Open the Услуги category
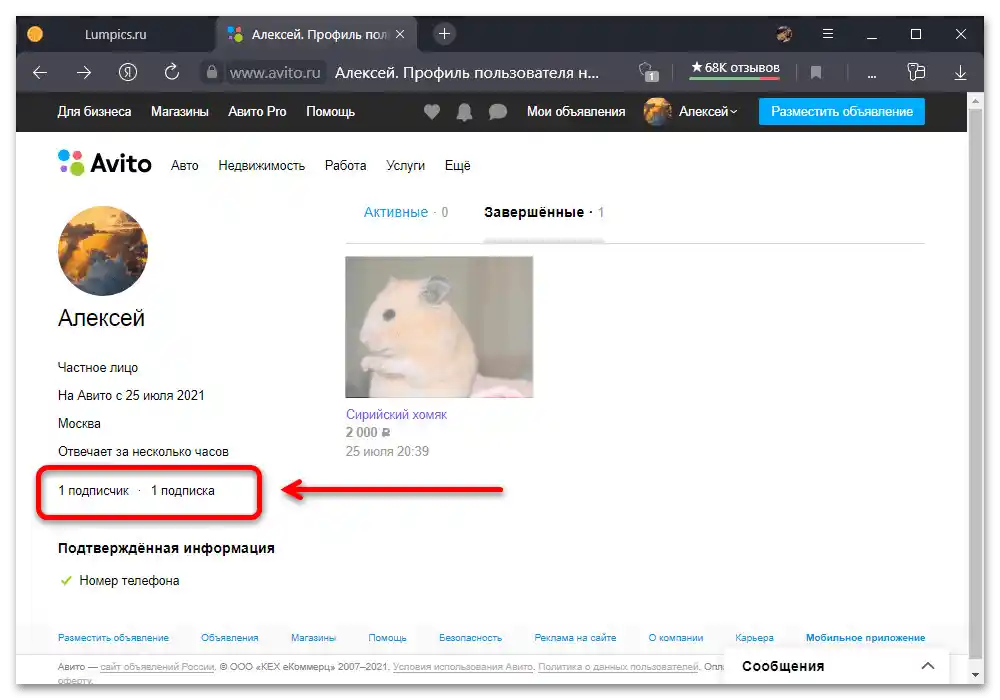 coord(406,166)
